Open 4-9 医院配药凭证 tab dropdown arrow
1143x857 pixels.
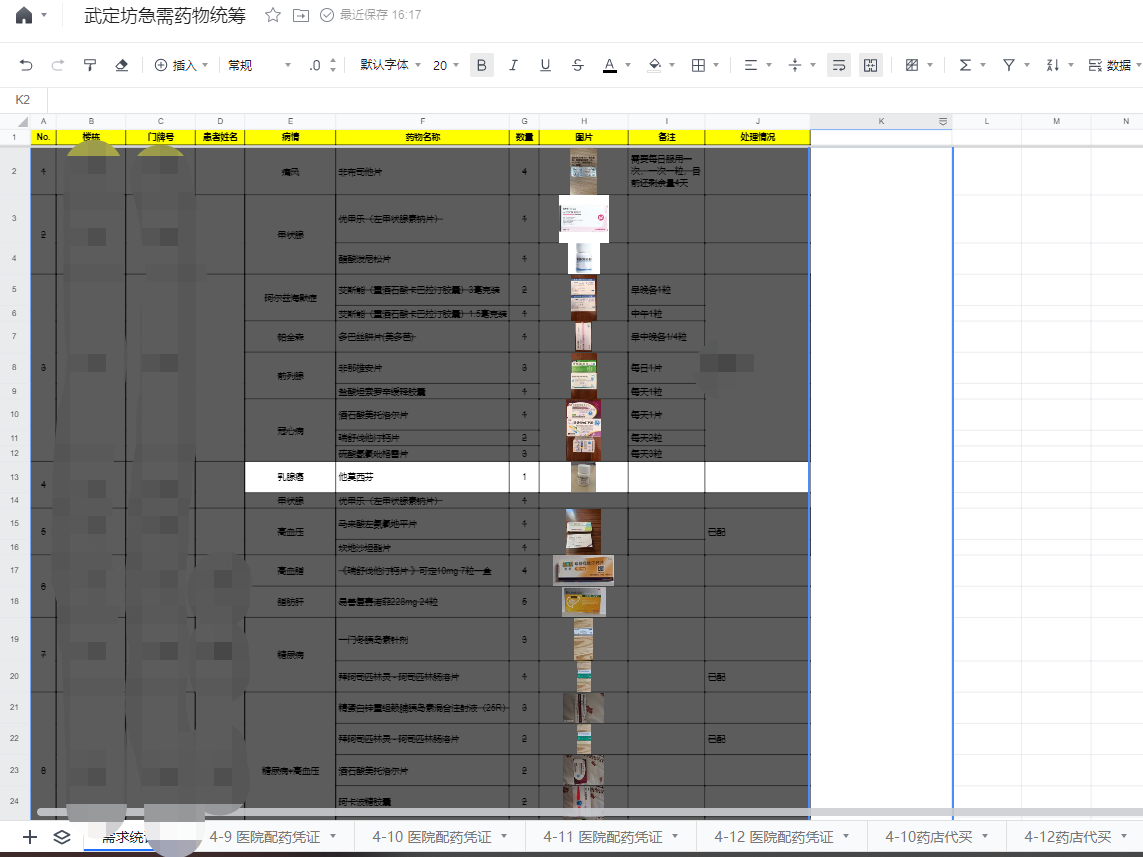[x=333, y=837]
